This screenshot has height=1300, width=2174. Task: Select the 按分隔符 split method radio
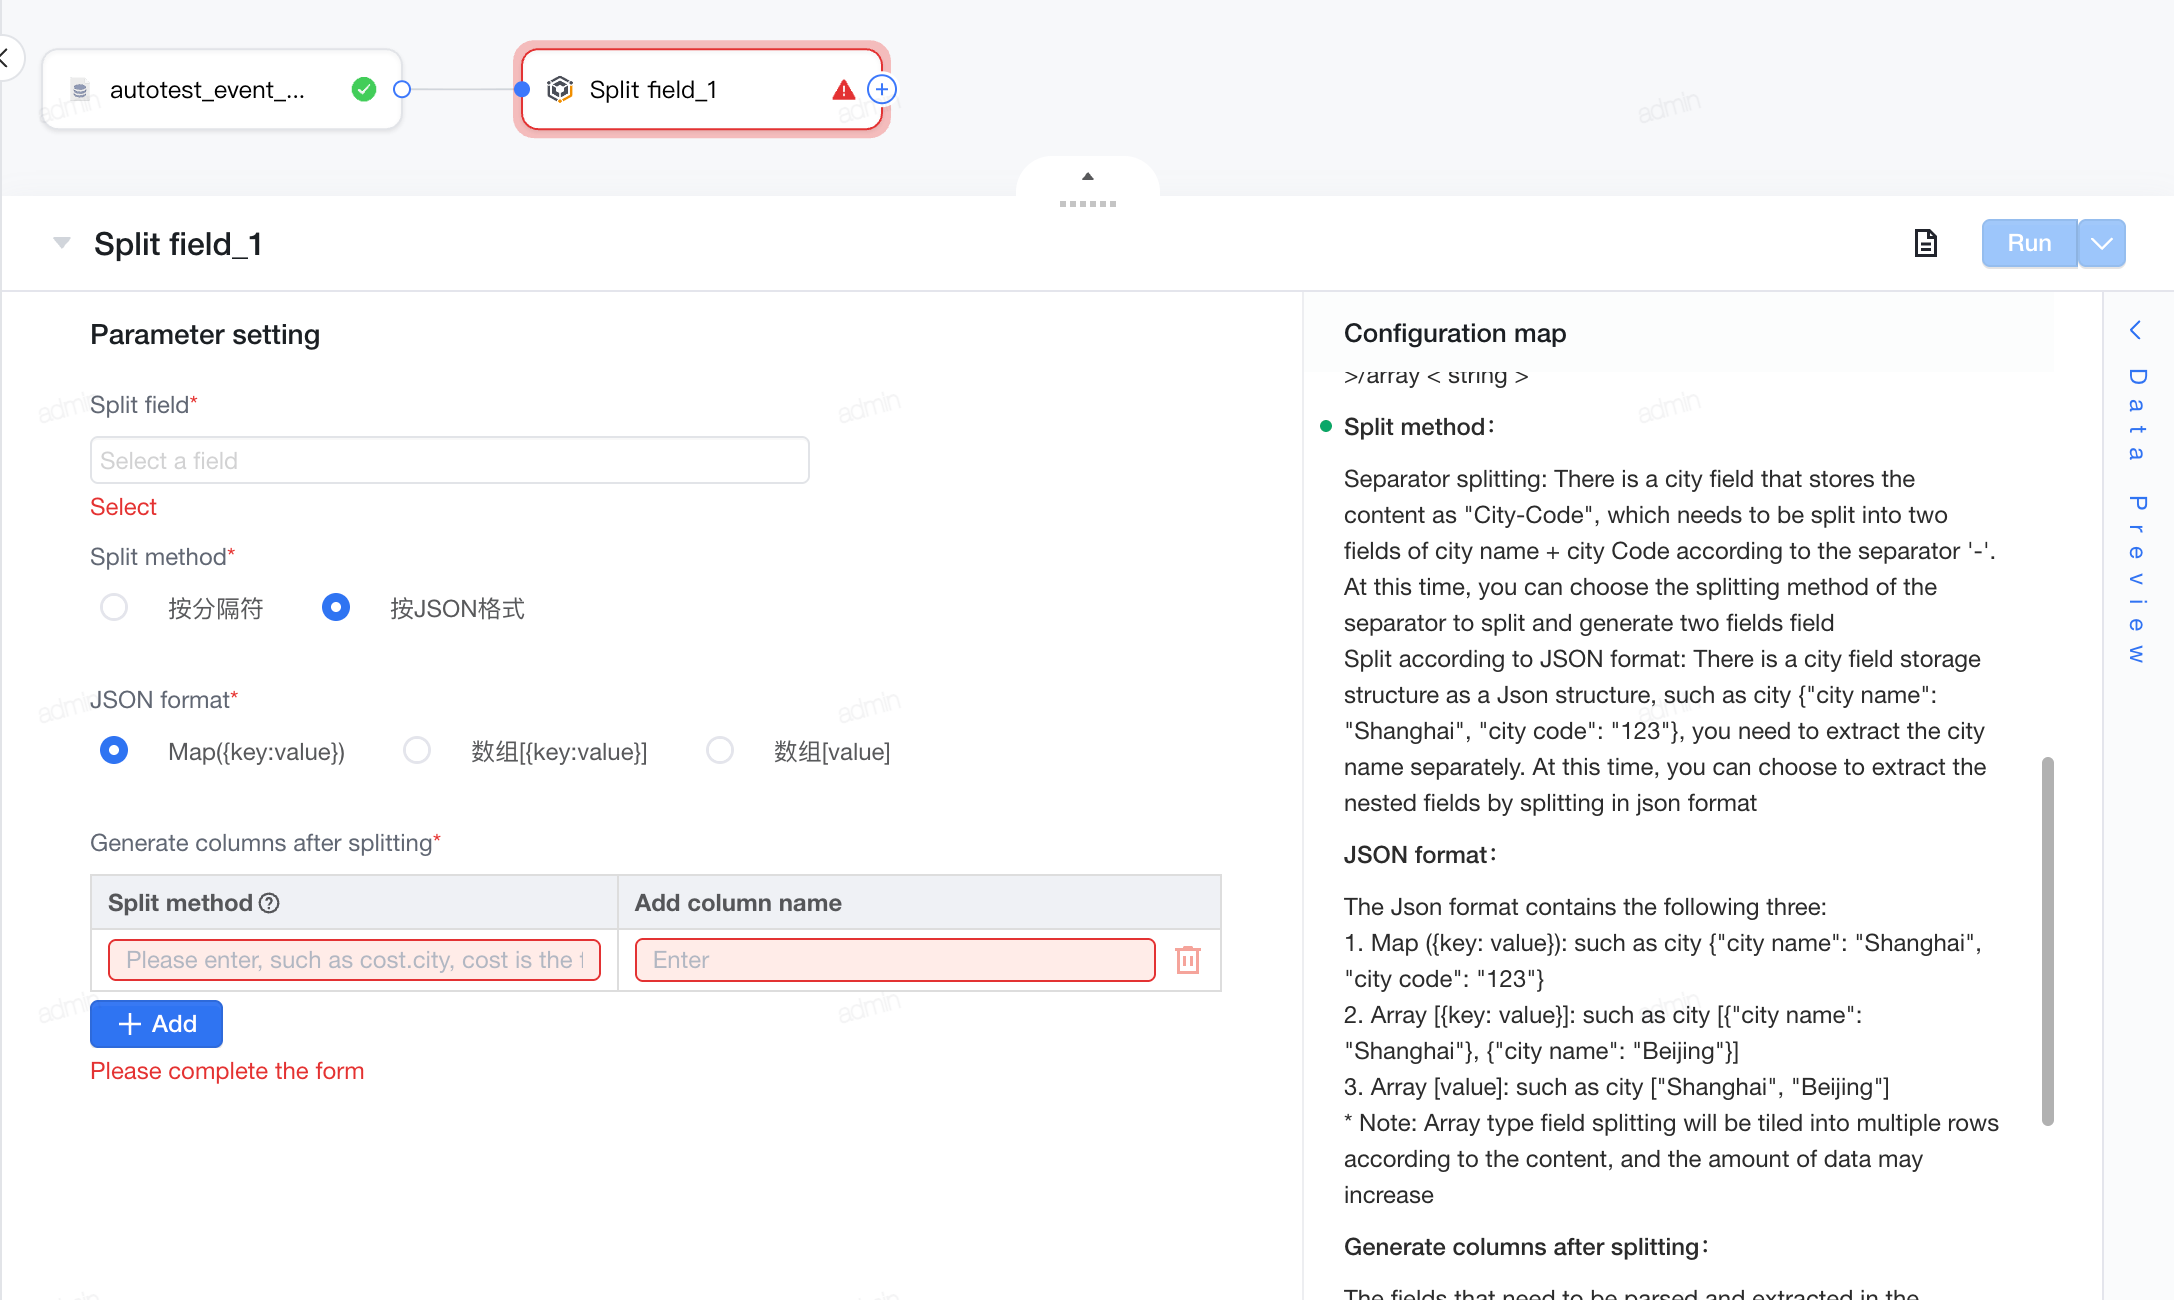tap(114, 607)
